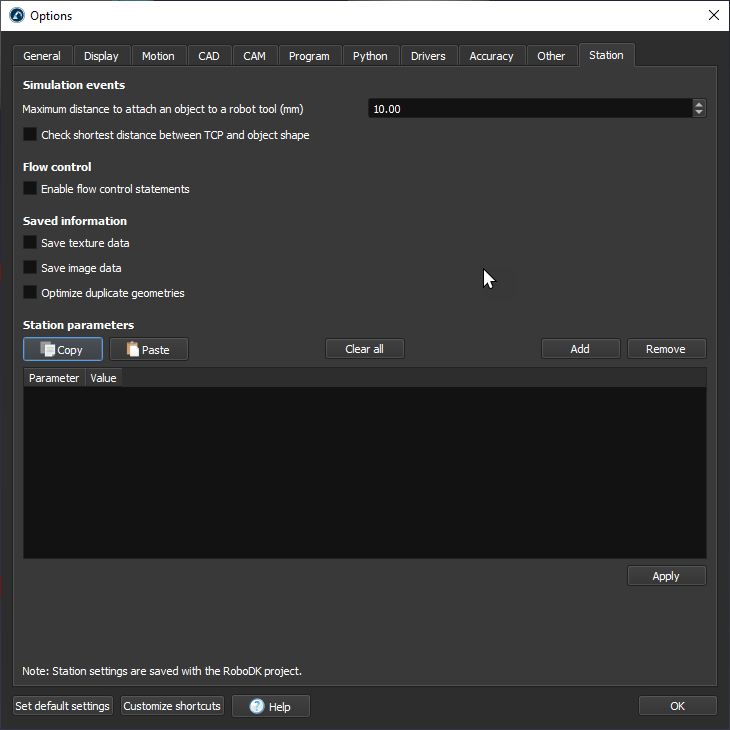The image size is (730, 730).
Task: Close the Options dialog window
Action: [x=713, y=15]
